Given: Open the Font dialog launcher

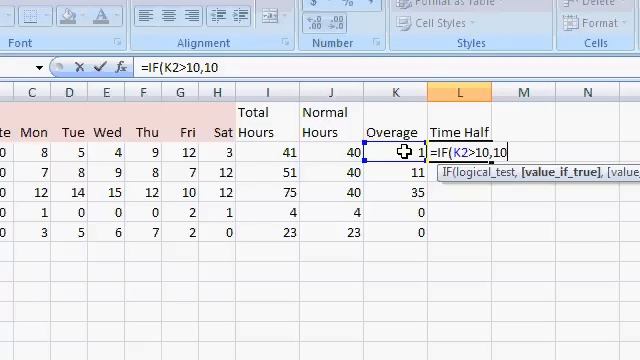Looking at the screenshot, I should click(118, 42).
